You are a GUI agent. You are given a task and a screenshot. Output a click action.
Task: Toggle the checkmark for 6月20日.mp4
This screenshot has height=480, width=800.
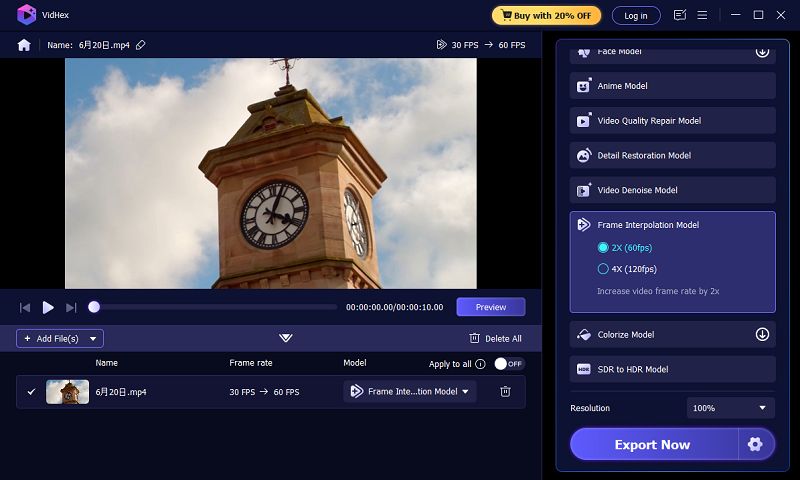(31, 392)
